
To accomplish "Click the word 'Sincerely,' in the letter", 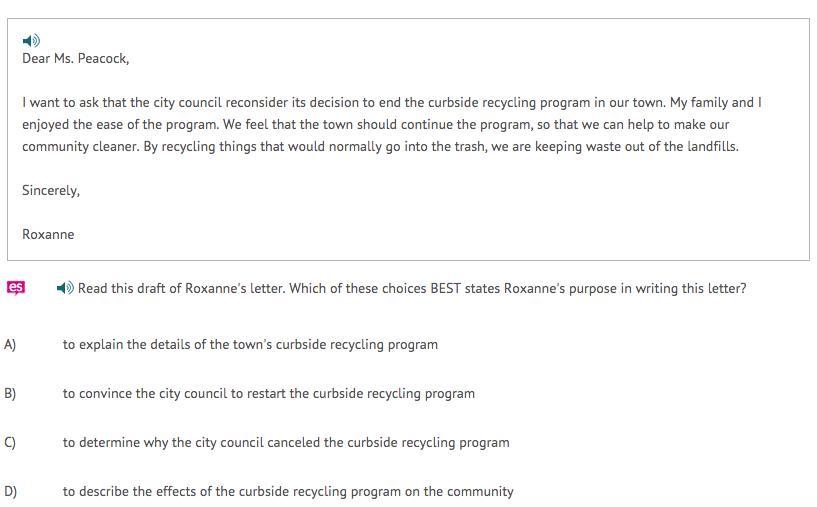I will coord(51,191).
